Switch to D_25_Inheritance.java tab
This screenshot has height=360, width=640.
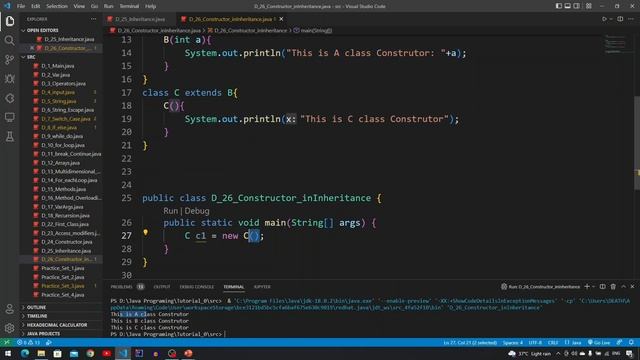click(x=140, y=19)
